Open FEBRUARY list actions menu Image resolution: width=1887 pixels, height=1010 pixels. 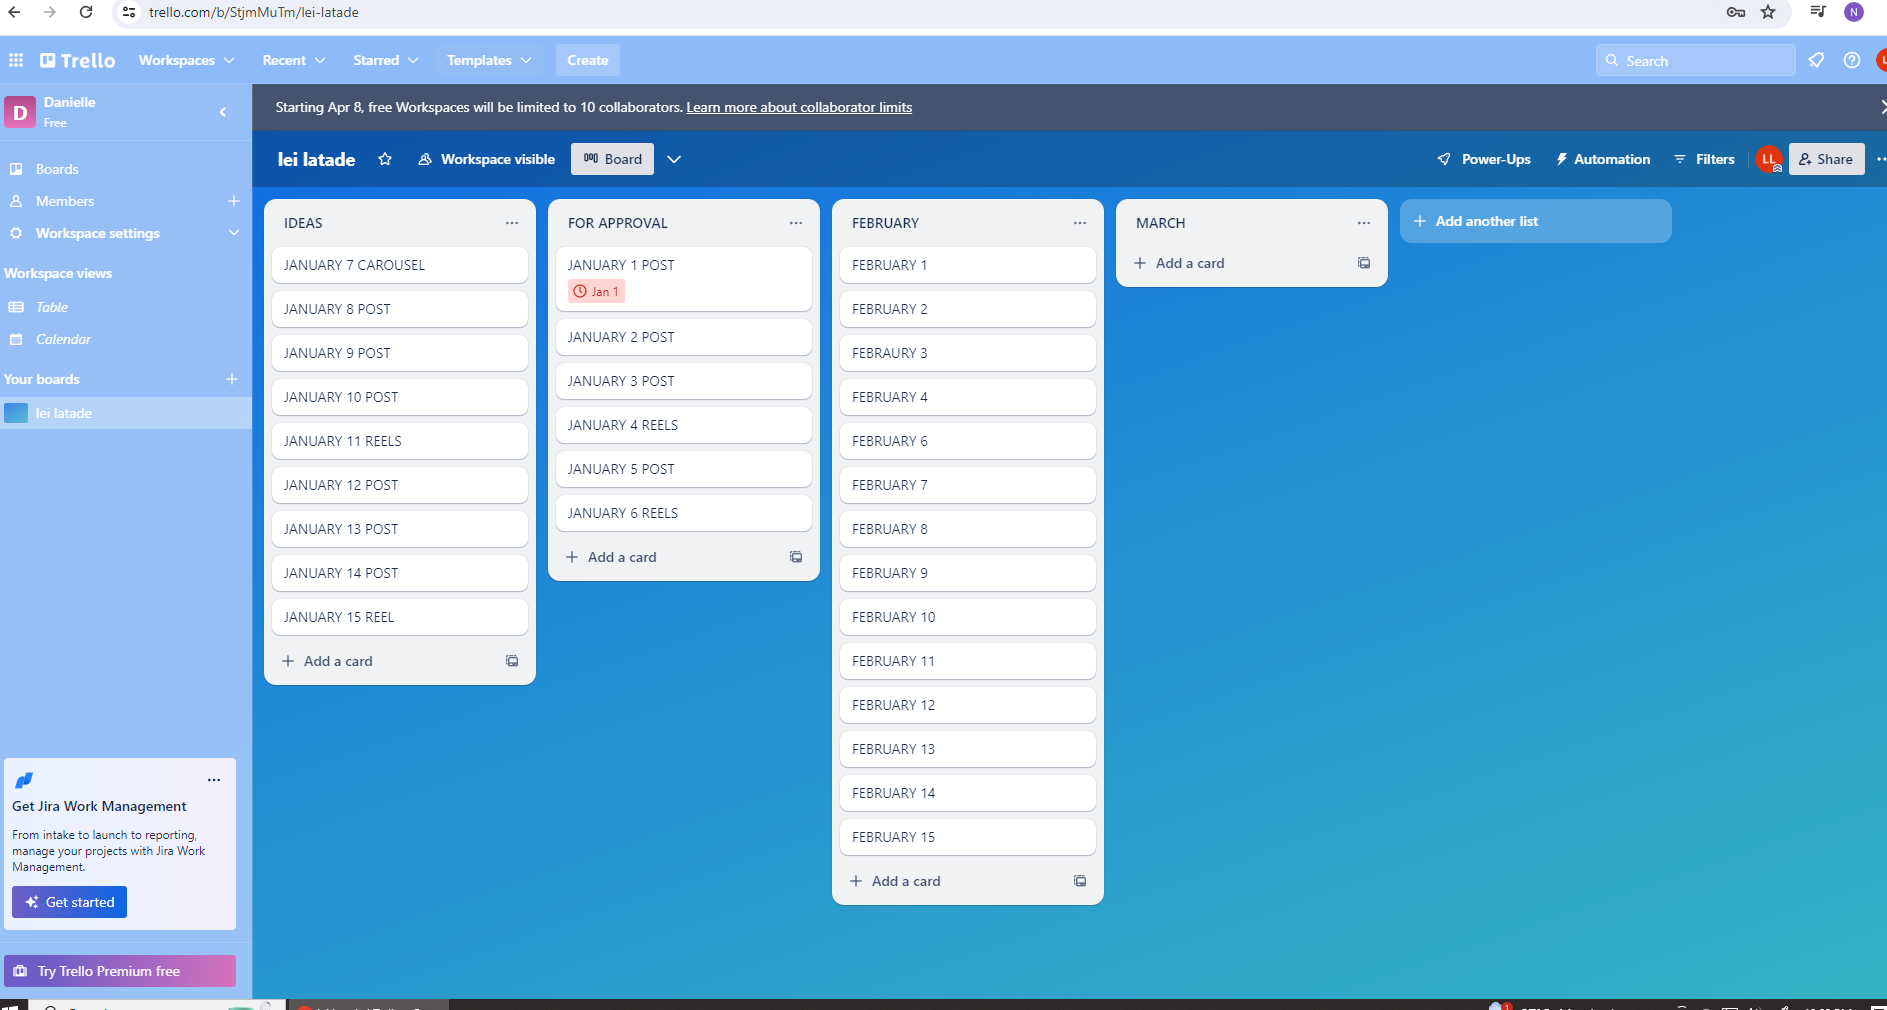1080,223
